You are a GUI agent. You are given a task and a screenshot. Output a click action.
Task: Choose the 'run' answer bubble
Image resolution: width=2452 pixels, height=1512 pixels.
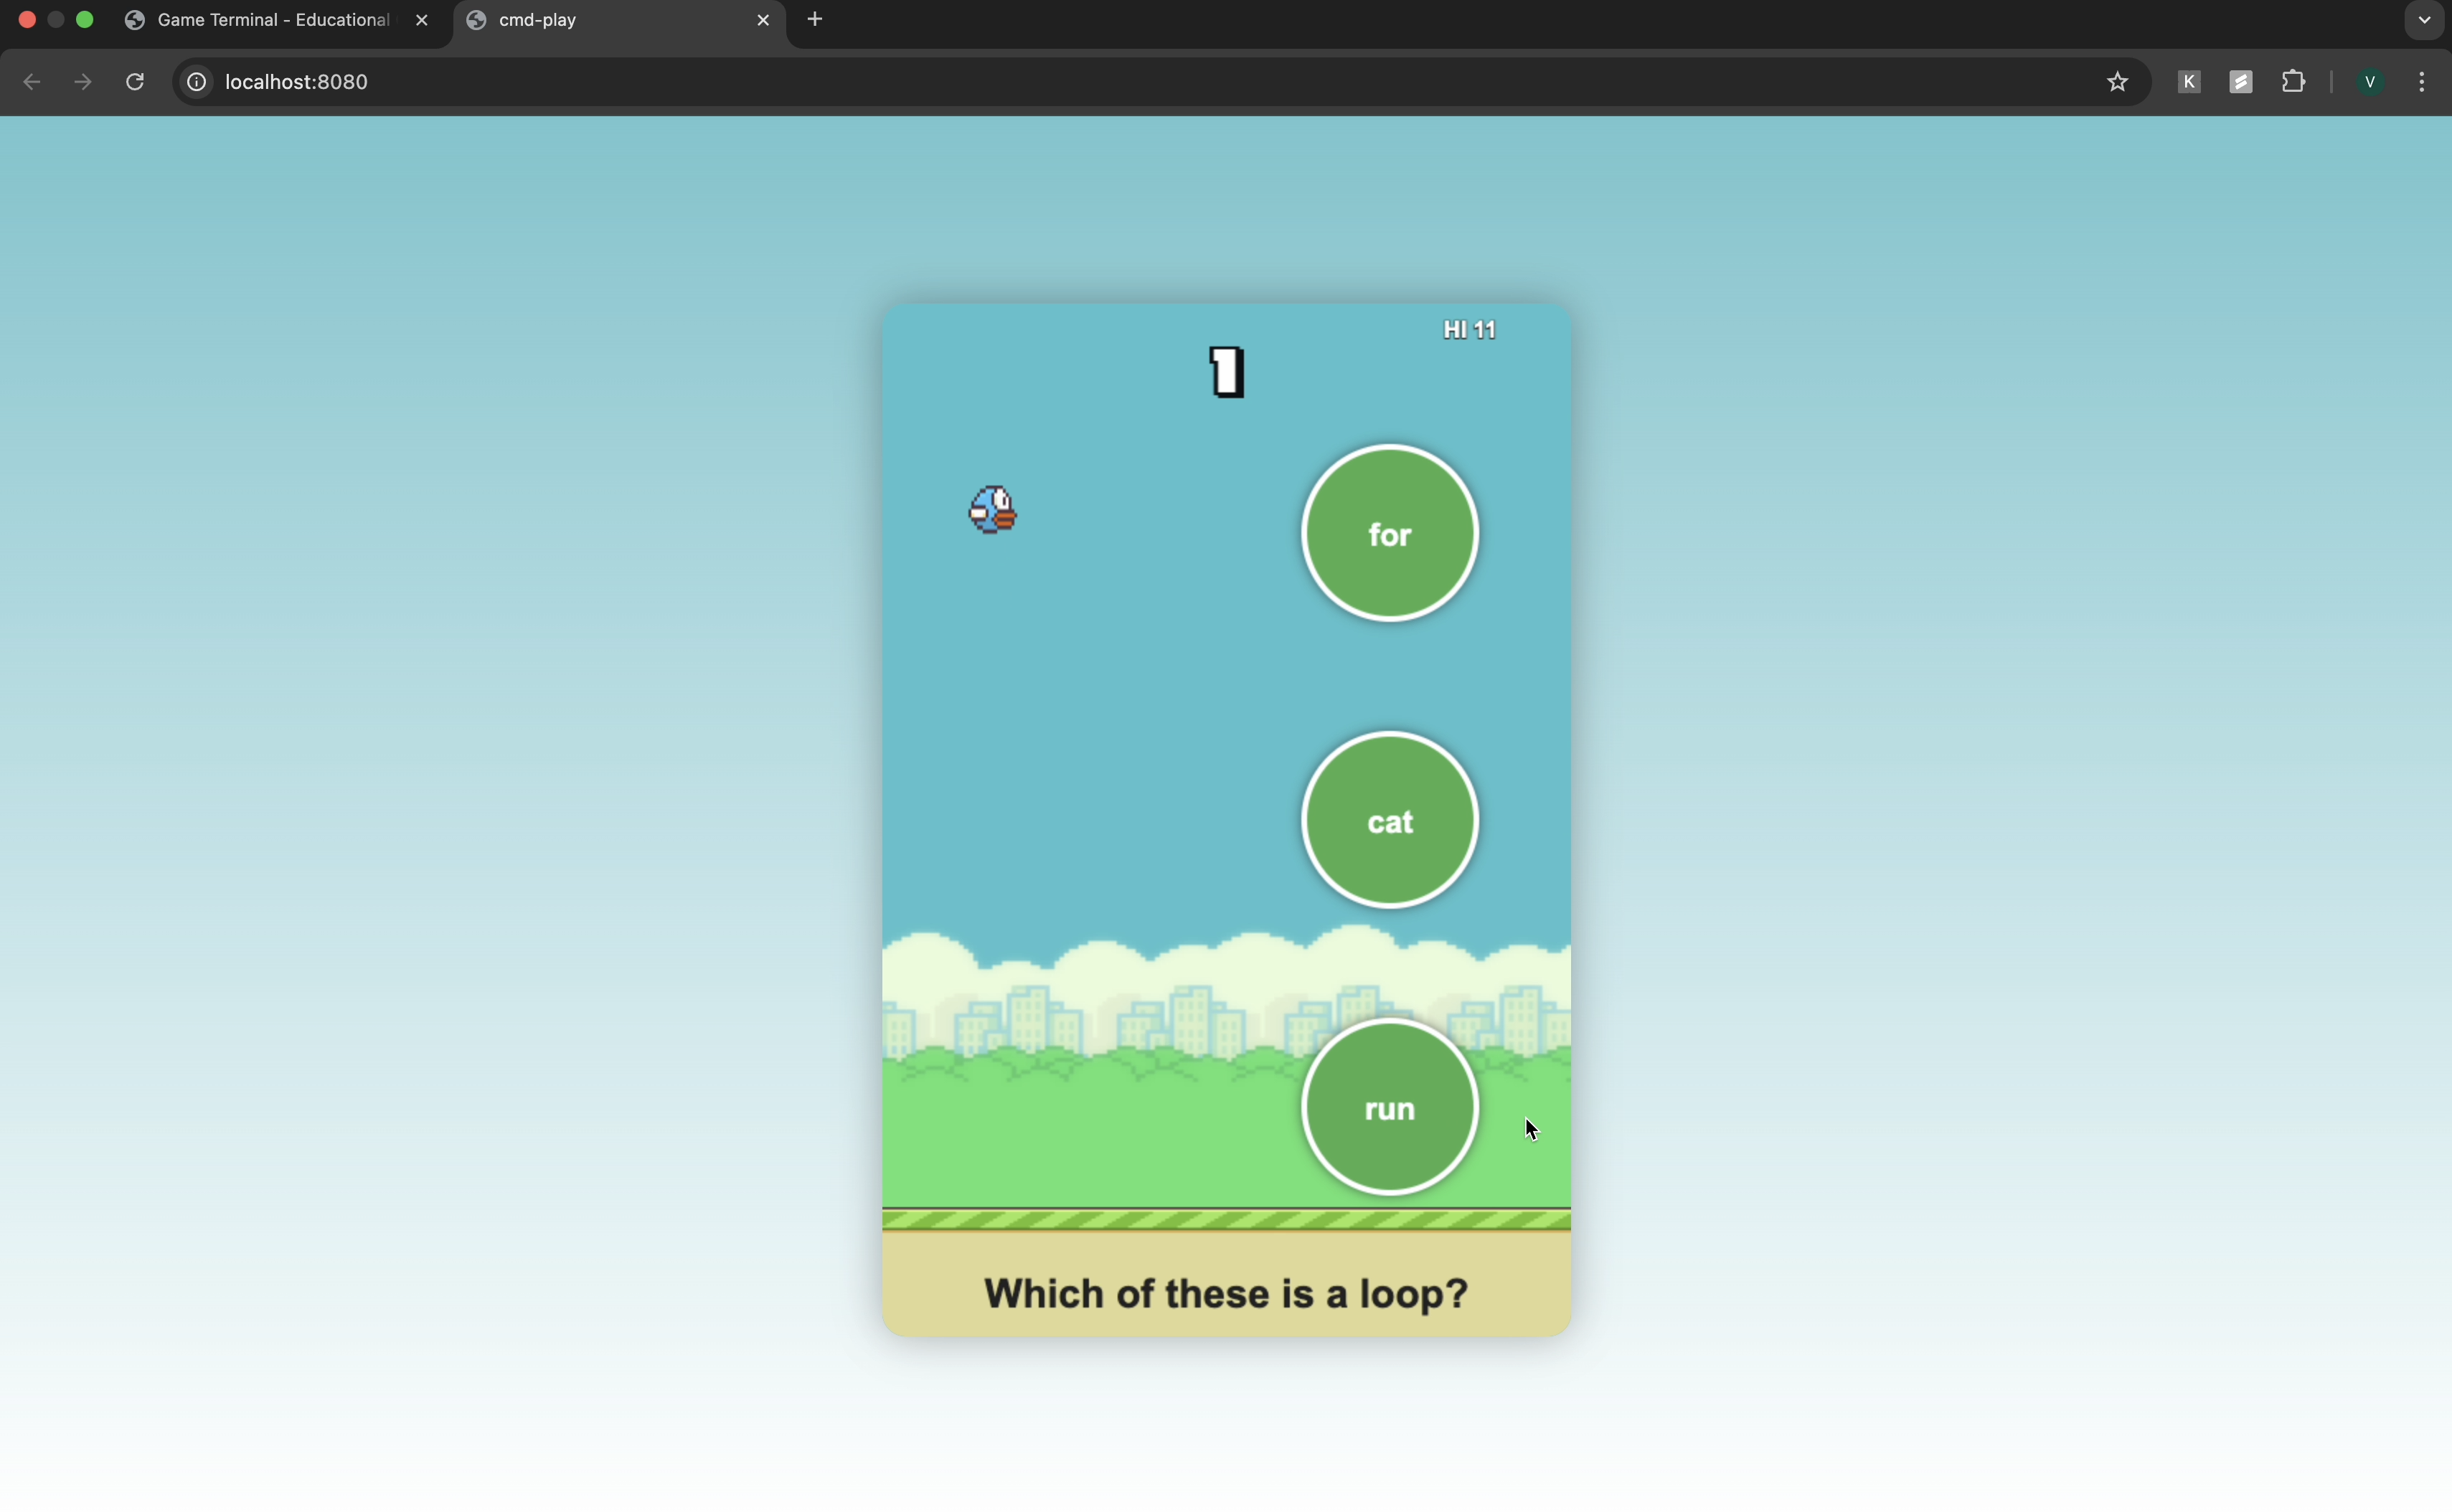pyautogui.click(x=1389, y=1108)
